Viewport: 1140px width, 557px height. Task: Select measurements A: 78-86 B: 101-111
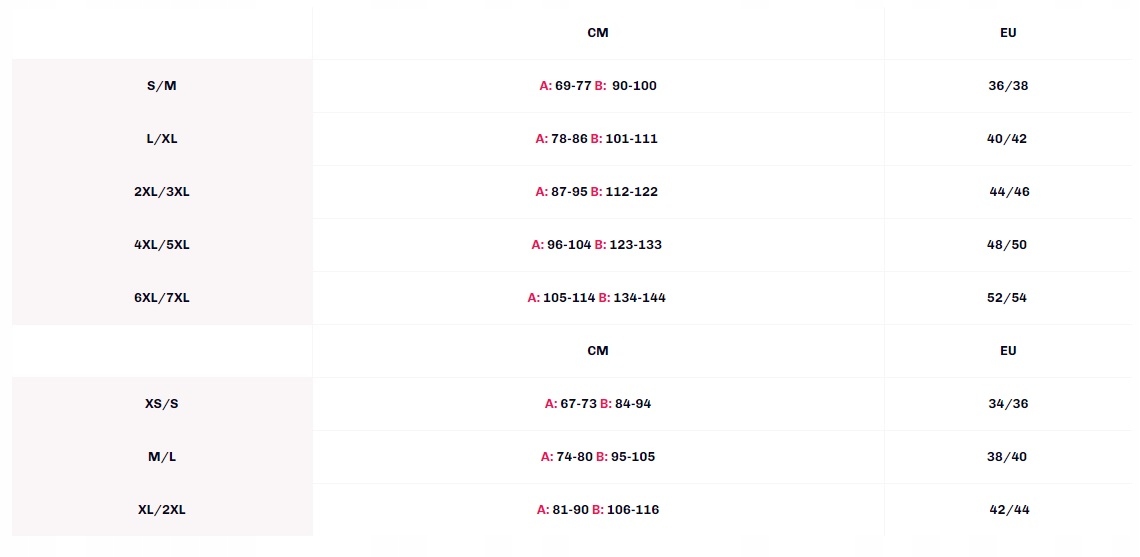click(x=597, y=139)
